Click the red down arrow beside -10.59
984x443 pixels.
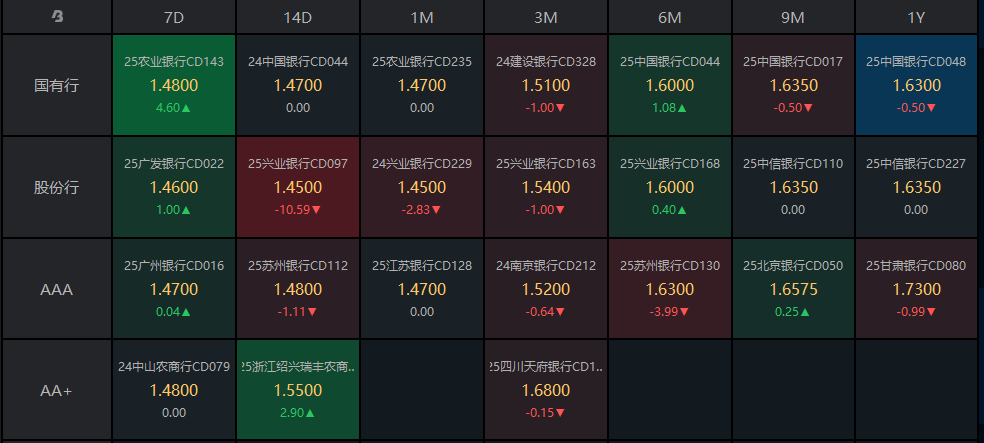(x=319, y=209)
